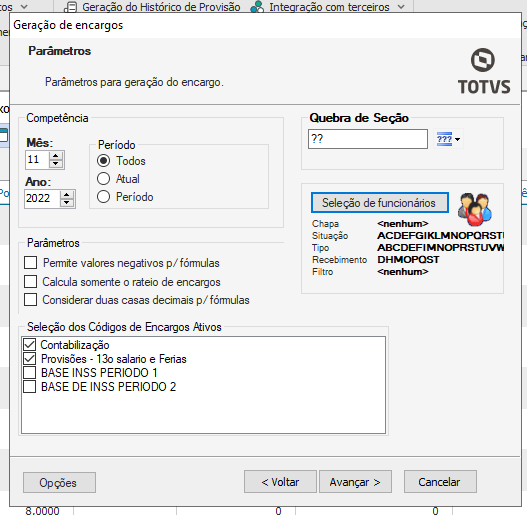Viewport: 527px width, 515px height.
Task: Click the Quebra de Seção input field
Action: click(x=368, y=139)
